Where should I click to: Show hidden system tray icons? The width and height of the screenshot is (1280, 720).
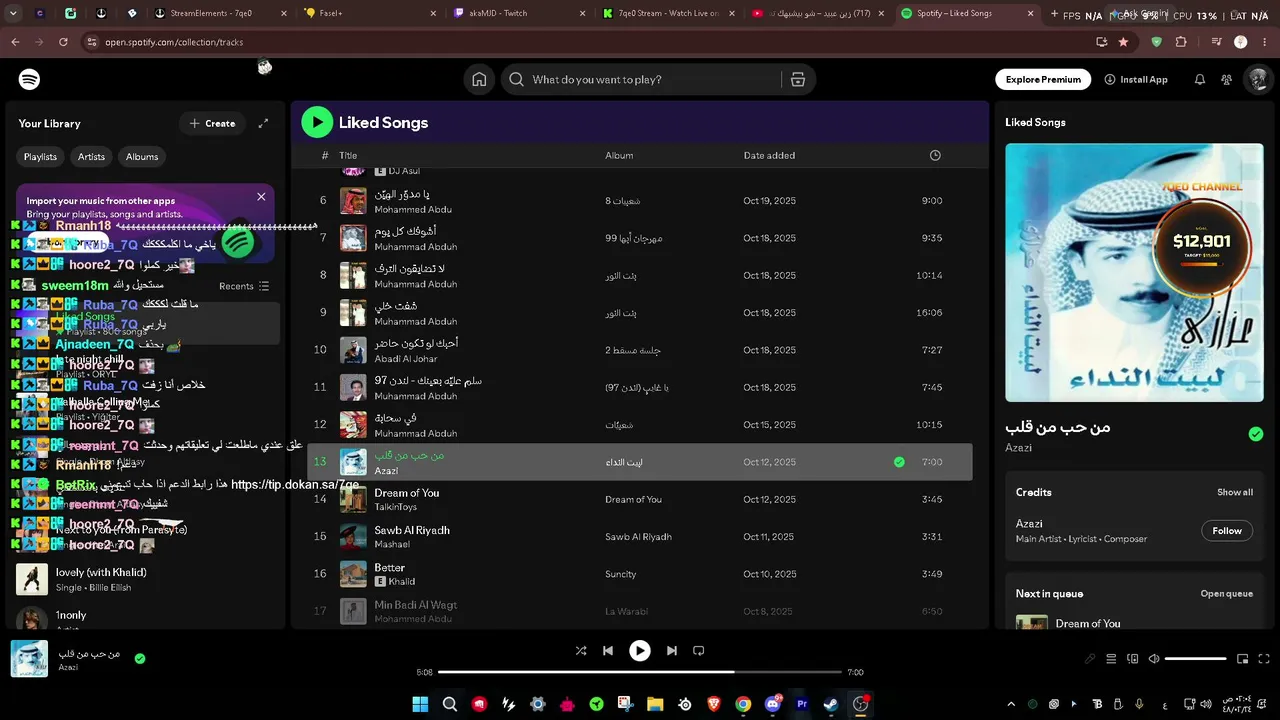(x=1011, y=704)
